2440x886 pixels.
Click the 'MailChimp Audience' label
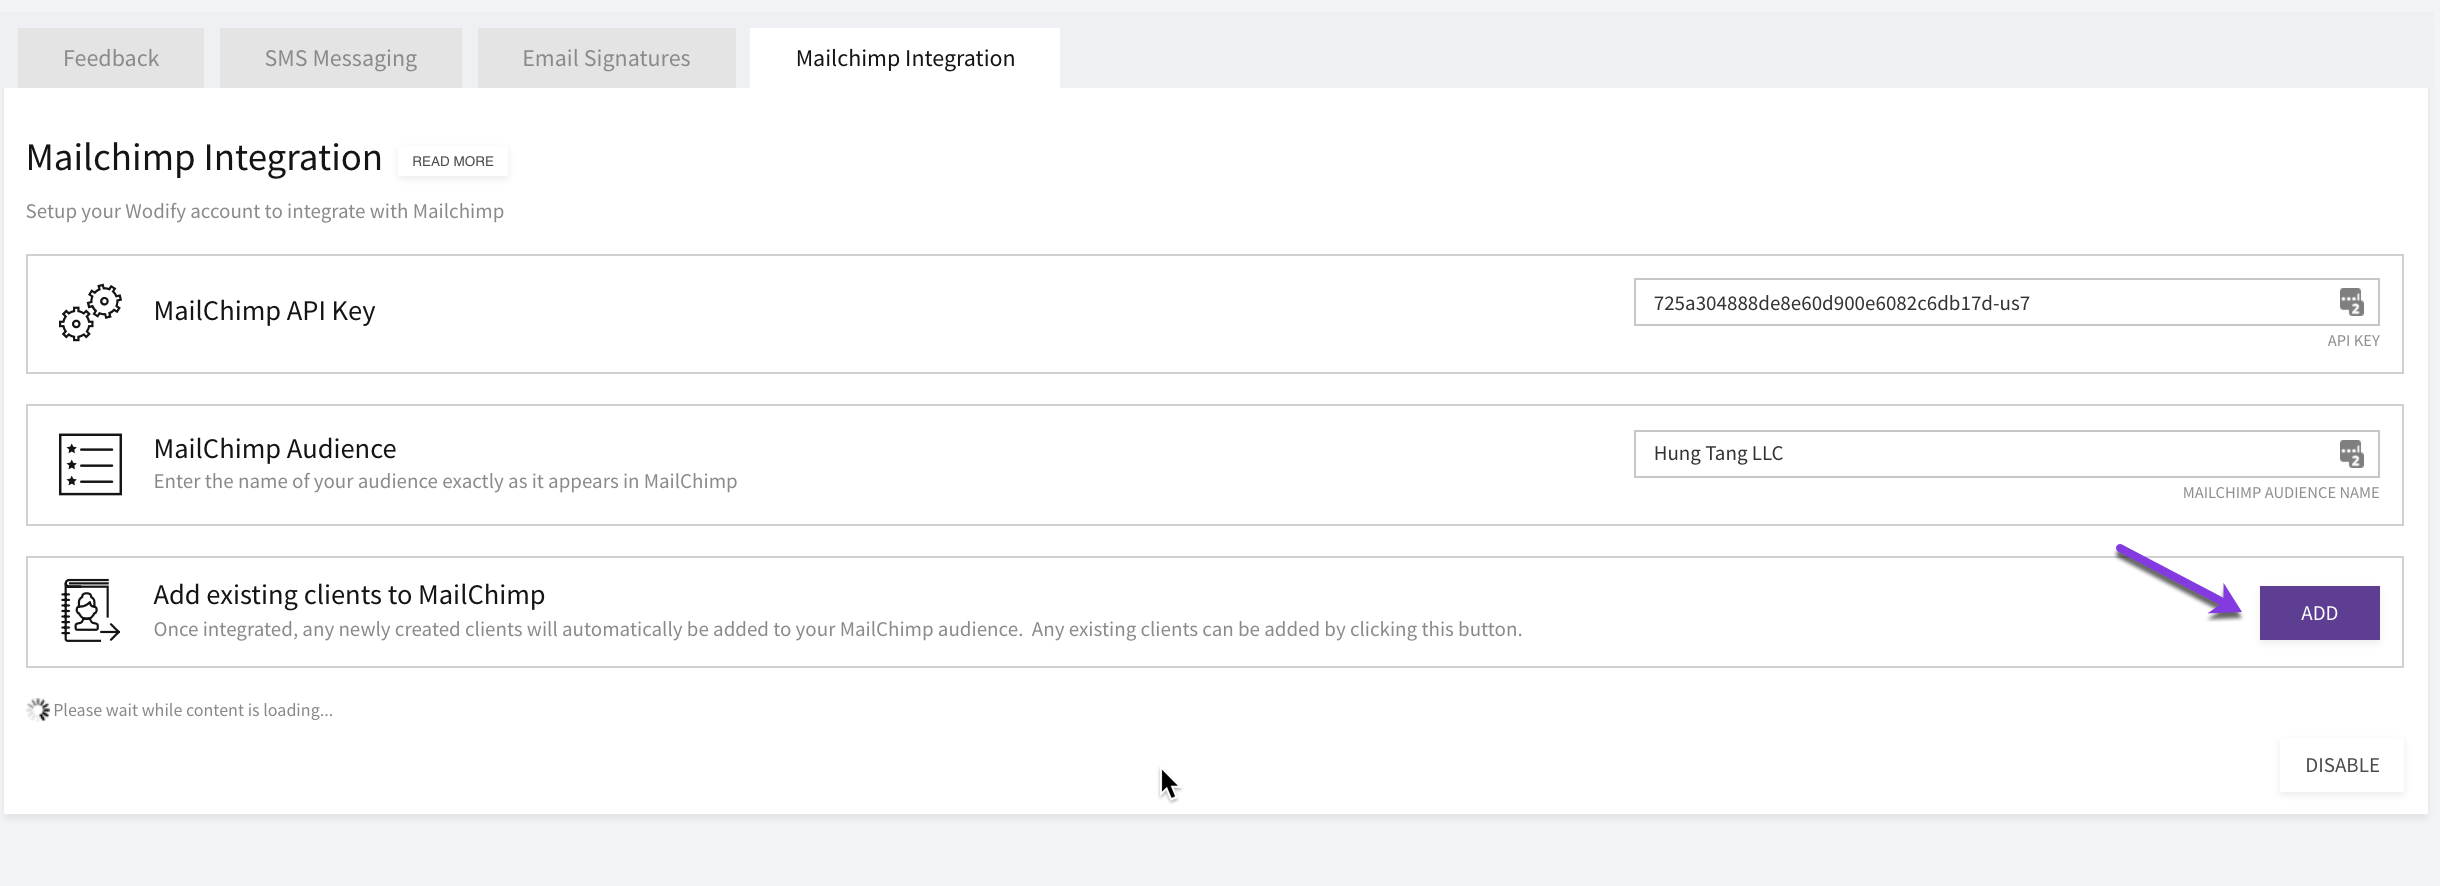pyautogui.click(x=275, y=448)
